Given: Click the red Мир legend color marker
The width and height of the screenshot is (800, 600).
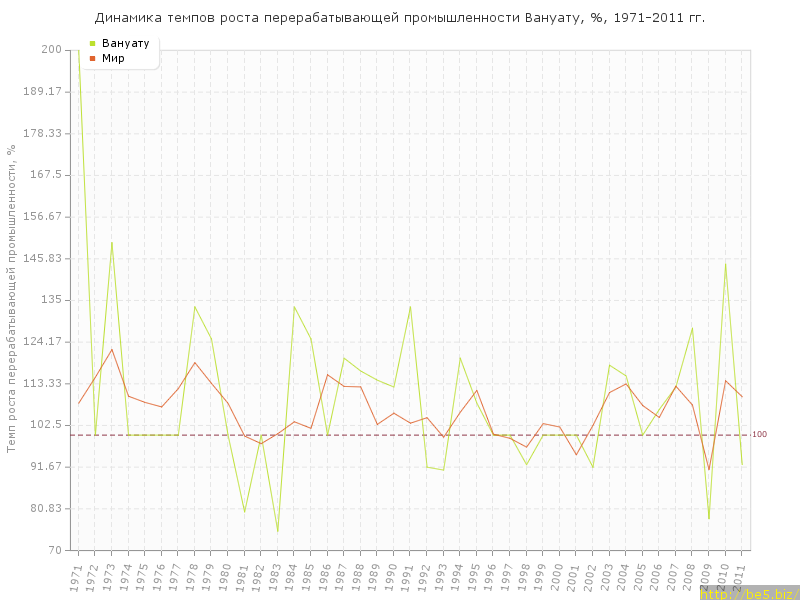Looking at the screenshot, I should [93, 59].
